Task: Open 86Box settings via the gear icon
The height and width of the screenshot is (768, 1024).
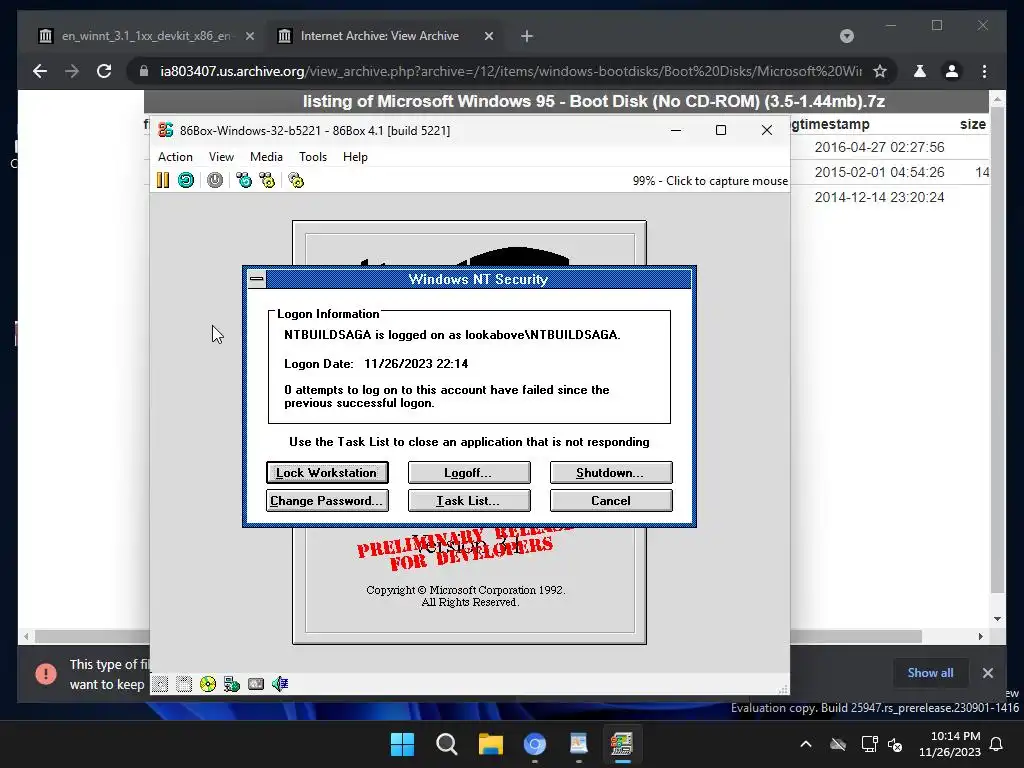Action: click(x=296, y=180)
